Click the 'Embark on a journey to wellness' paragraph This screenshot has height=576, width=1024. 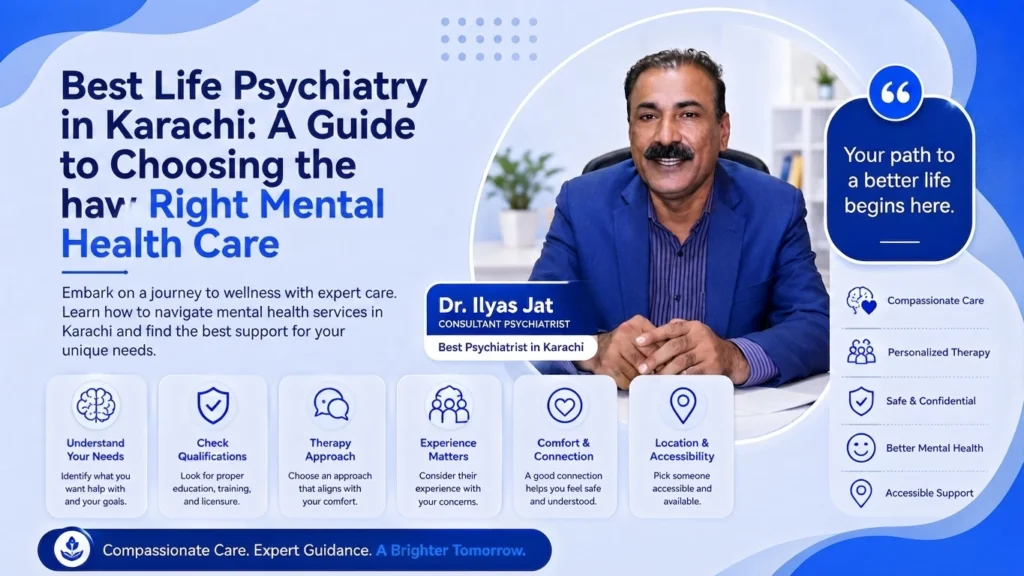pos(229,321)
